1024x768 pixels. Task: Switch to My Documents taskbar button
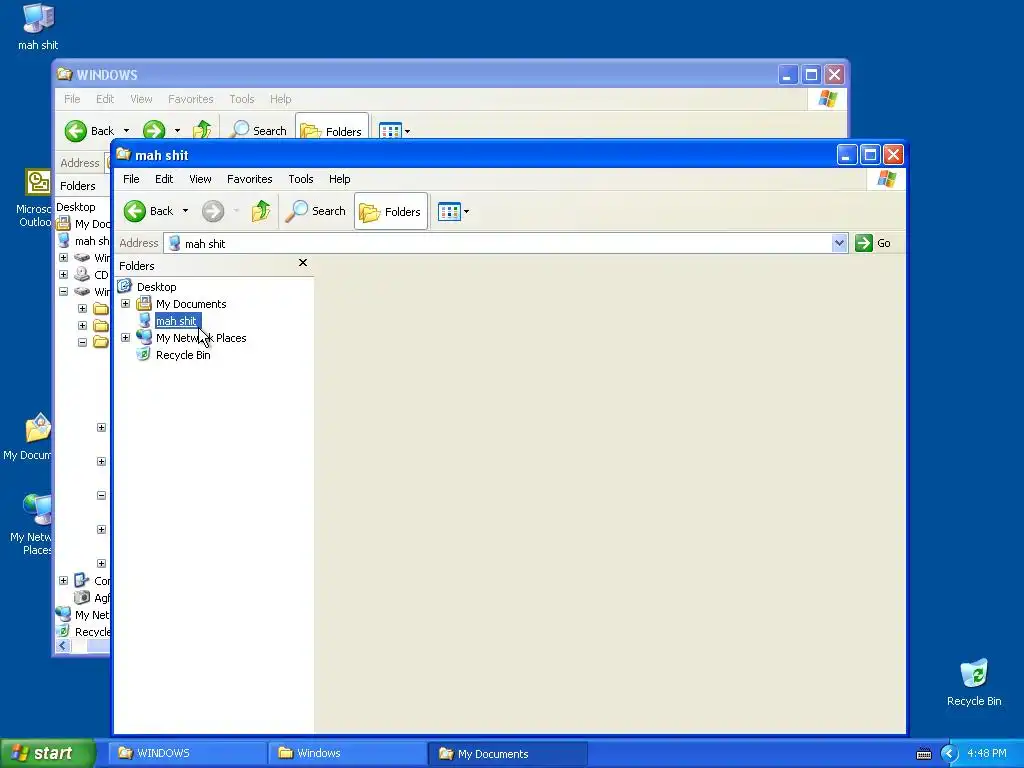[508, 754]
